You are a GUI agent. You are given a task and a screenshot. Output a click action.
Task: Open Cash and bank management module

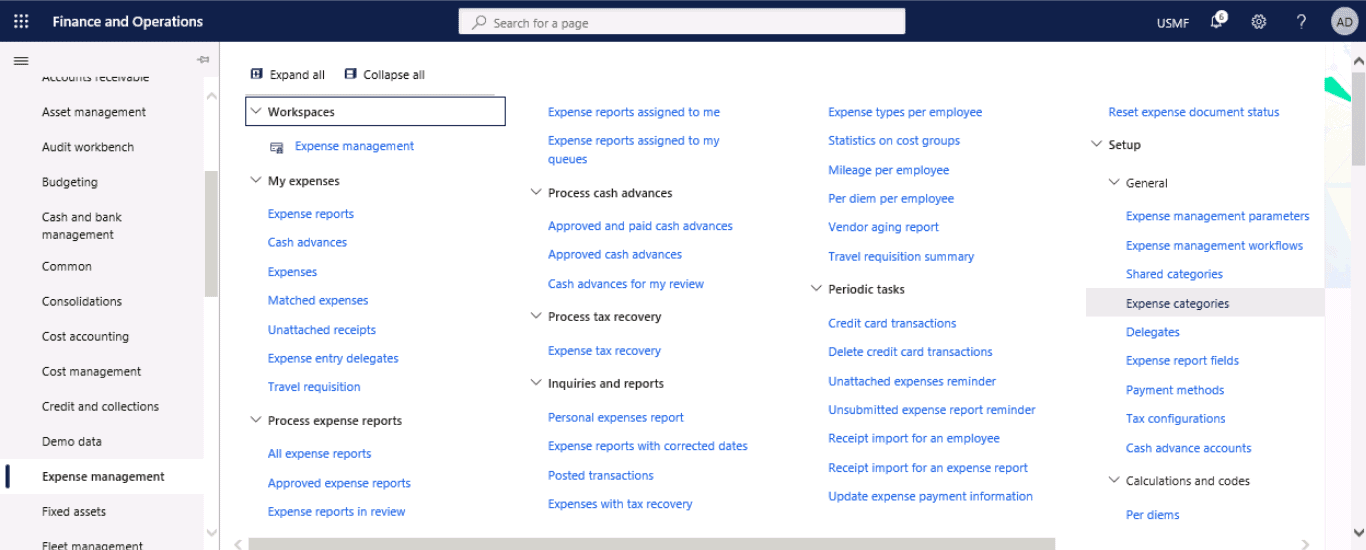82,226
